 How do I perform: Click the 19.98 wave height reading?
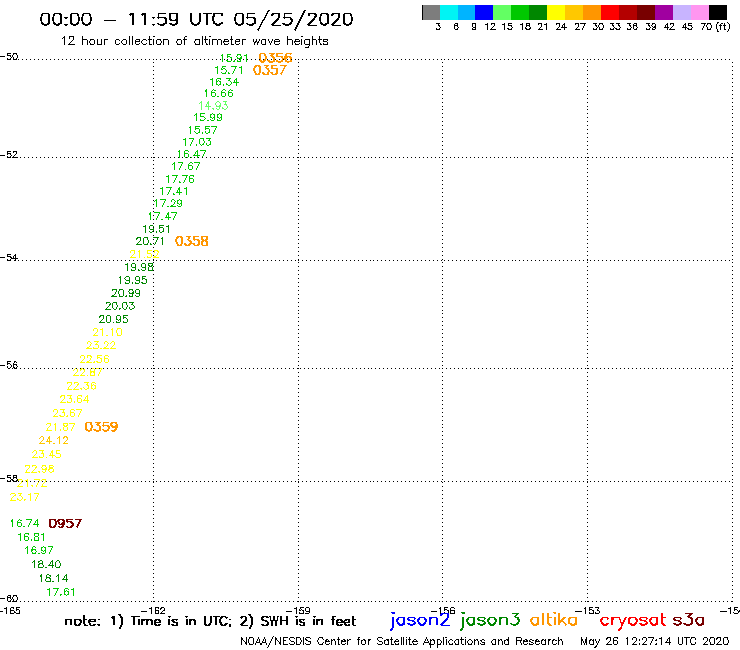coord(139,267)
